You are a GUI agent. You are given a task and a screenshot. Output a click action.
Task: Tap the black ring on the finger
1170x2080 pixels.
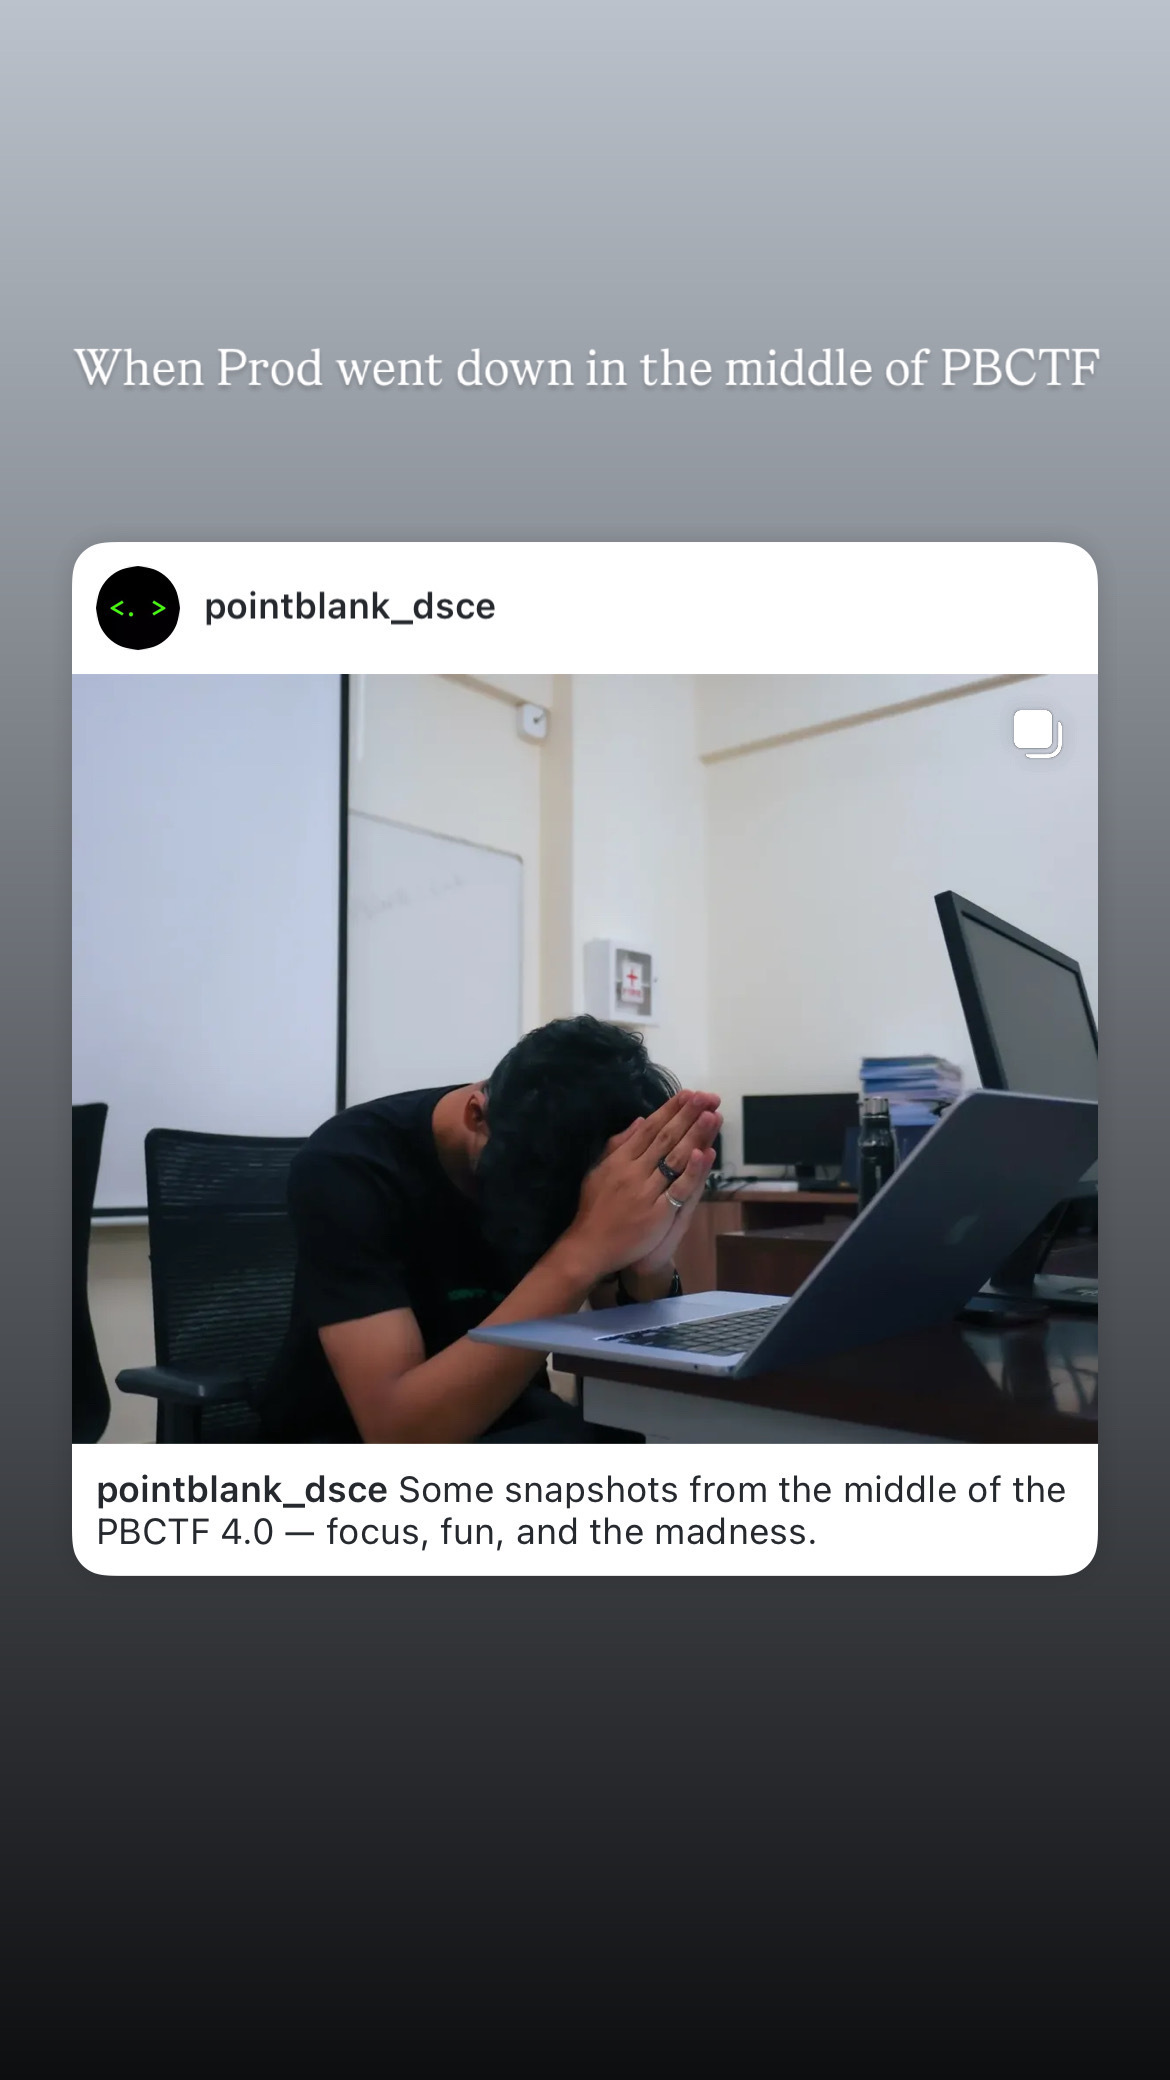click(667, 1166)
